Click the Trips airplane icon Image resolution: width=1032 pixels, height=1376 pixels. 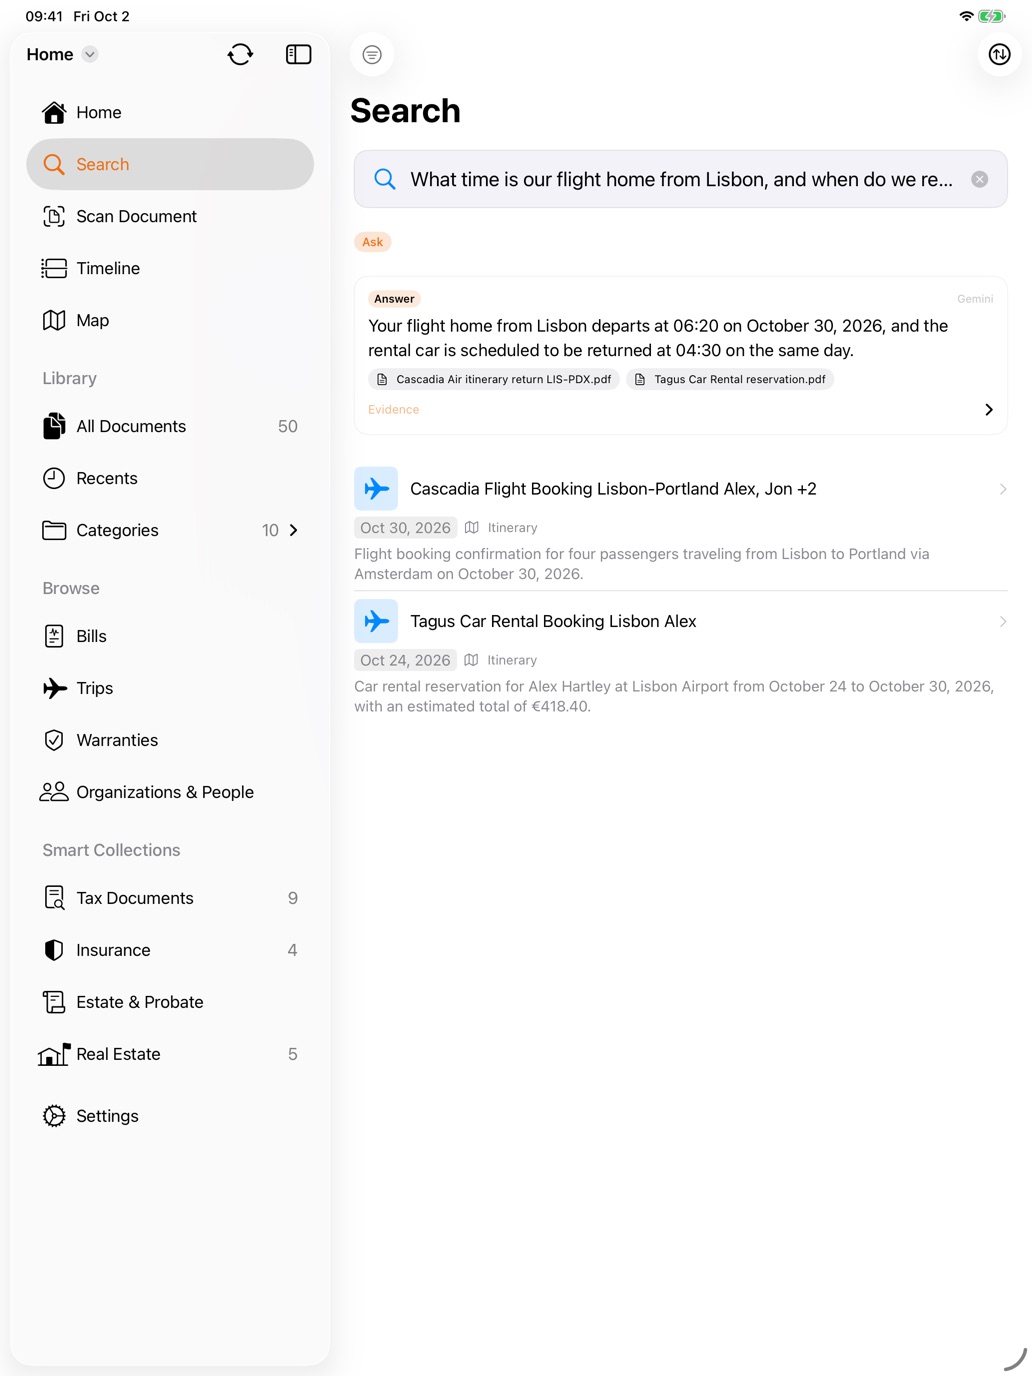(54, 688)
